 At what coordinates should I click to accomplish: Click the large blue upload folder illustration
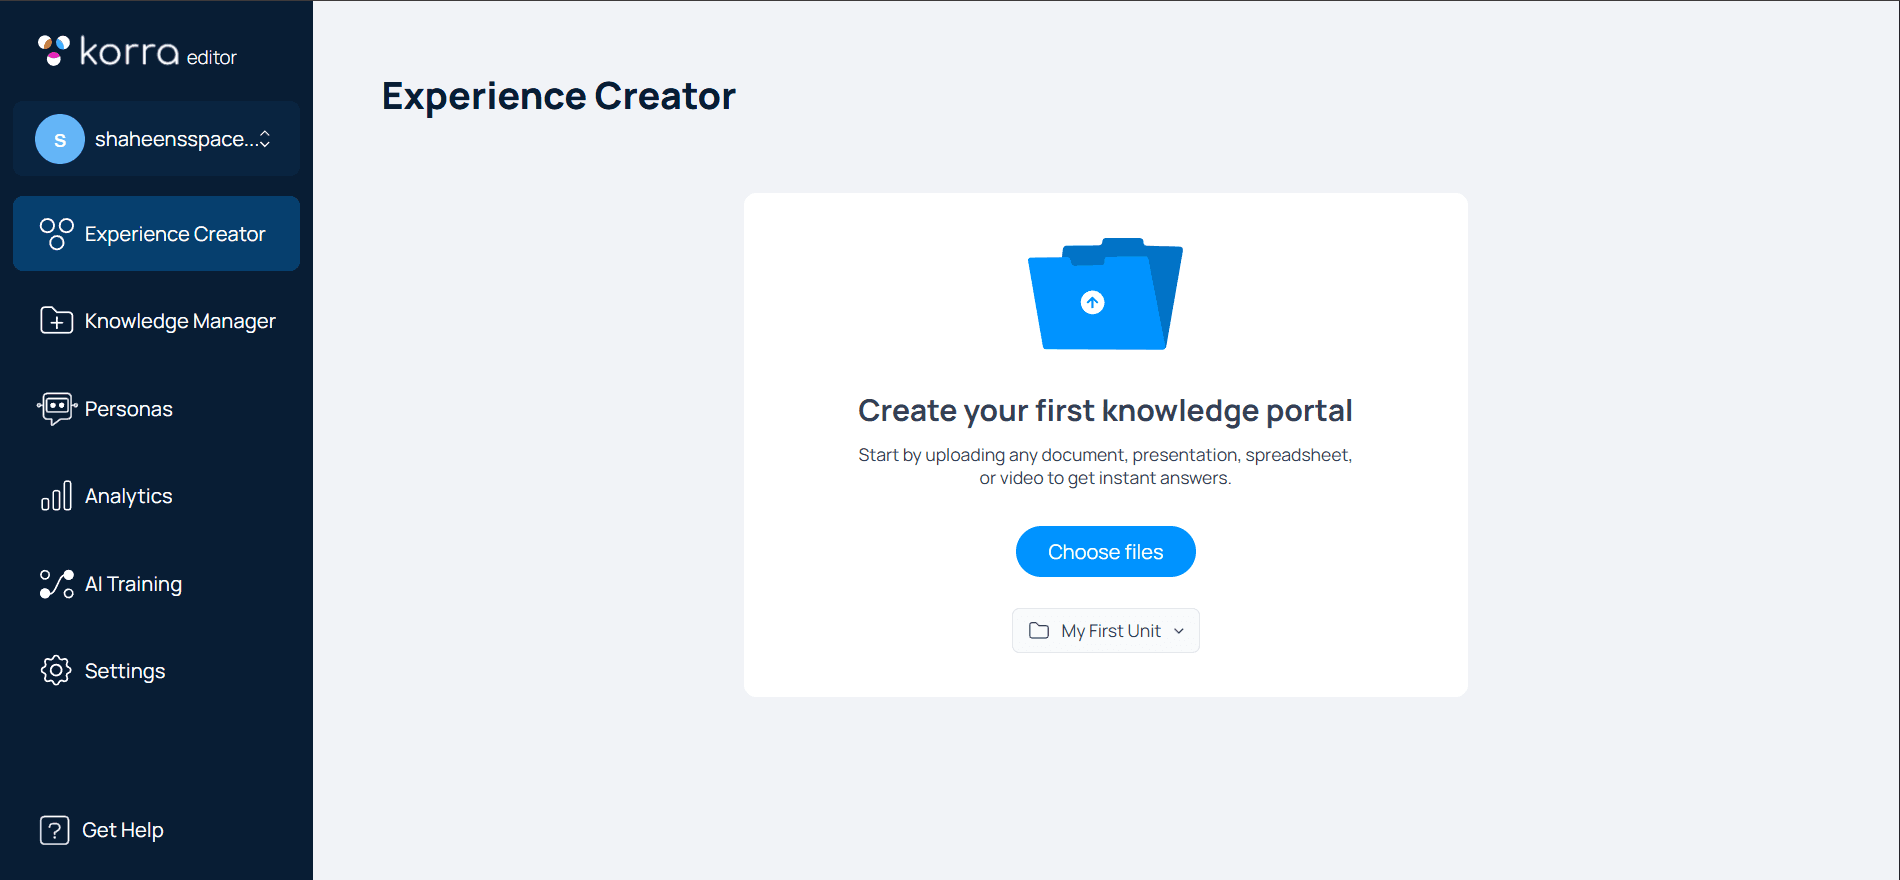coord(1105,294)
